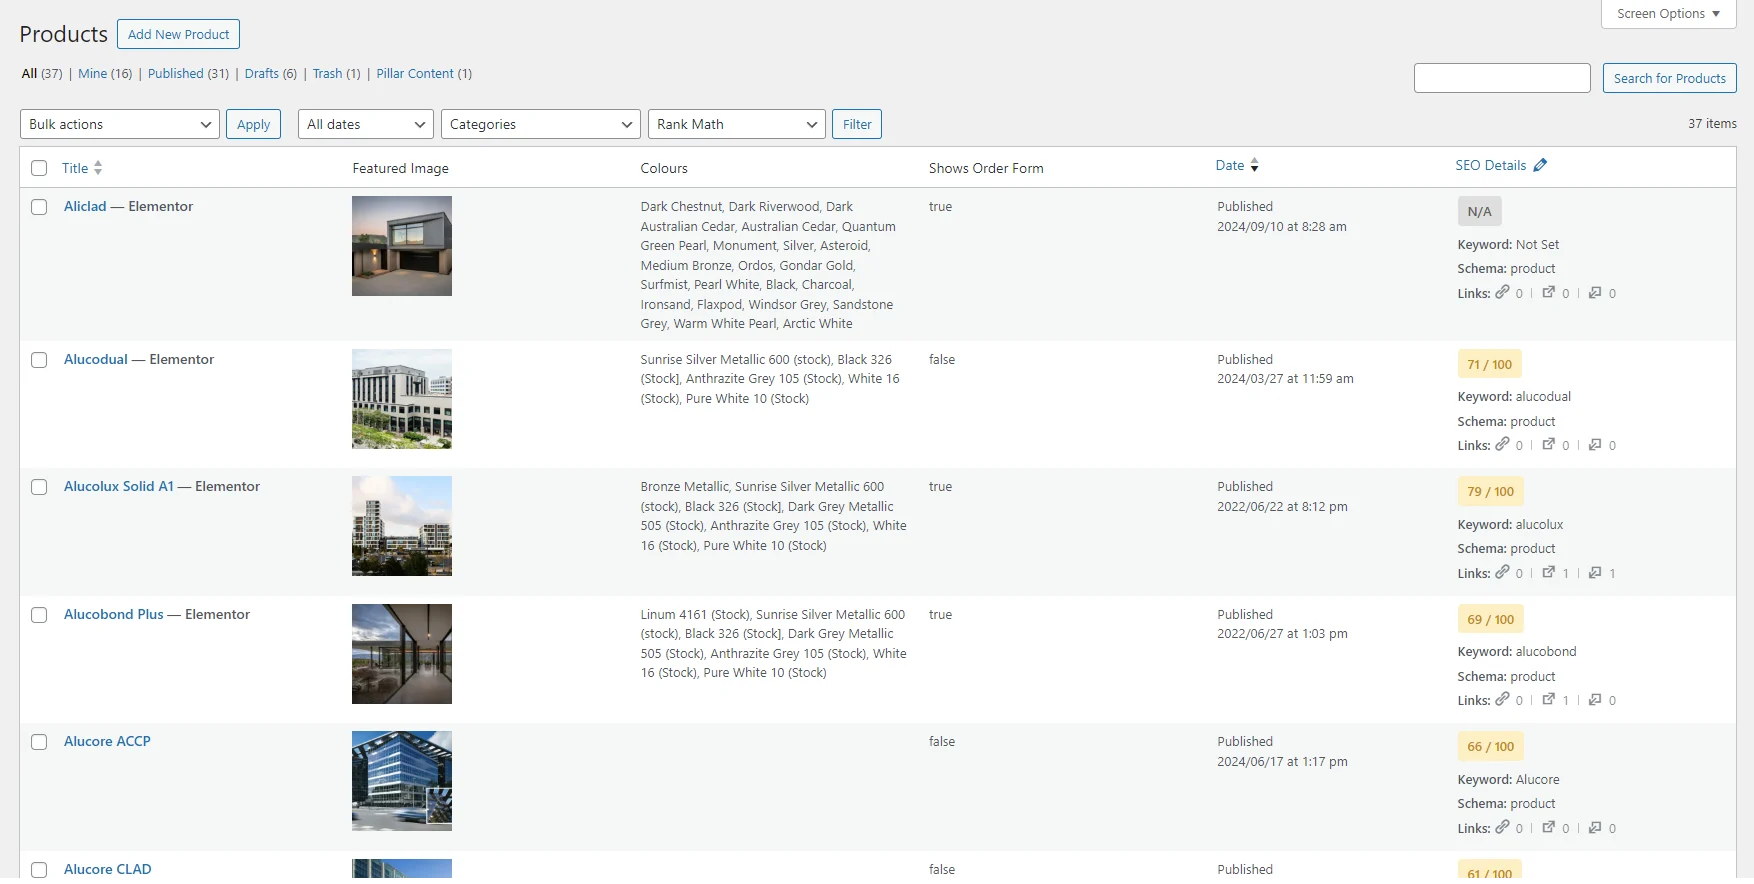Open the Alucore ACCP link
This screenshot has height=884, width=1754.
[x=107, y=742]
